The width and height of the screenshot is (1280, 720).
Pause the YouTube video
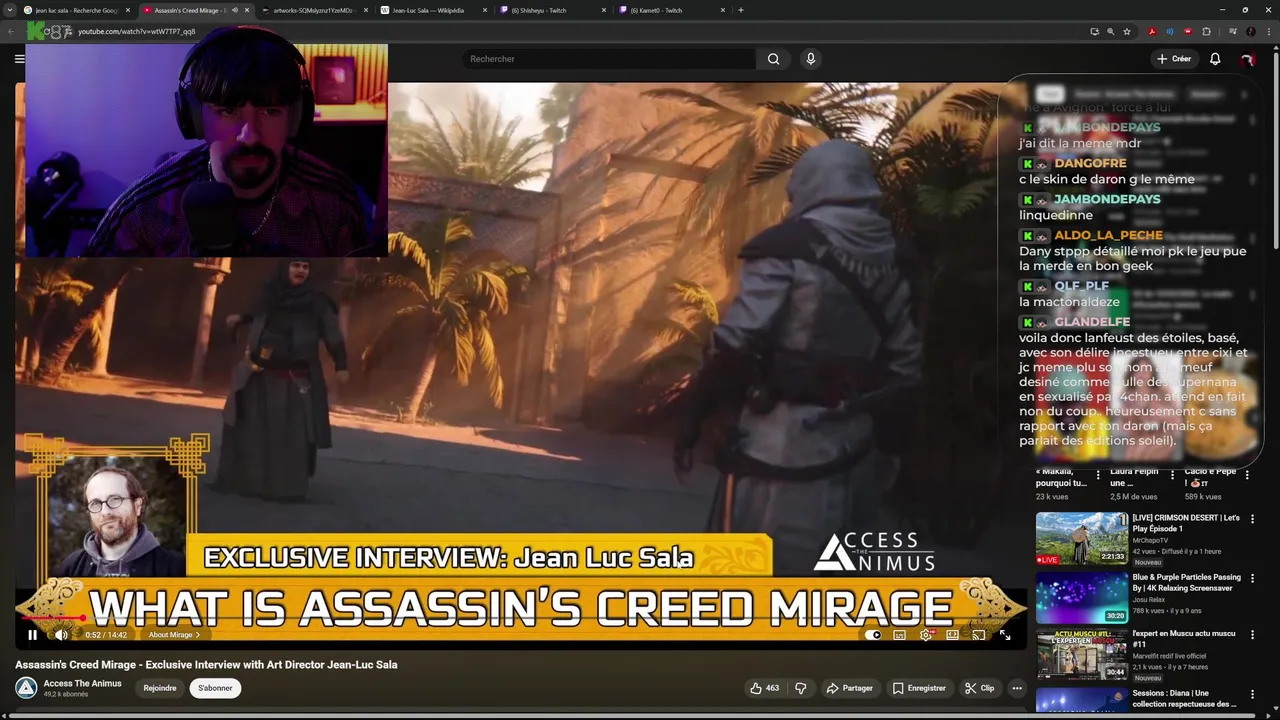pyautogui.click(x=32, y=635)
